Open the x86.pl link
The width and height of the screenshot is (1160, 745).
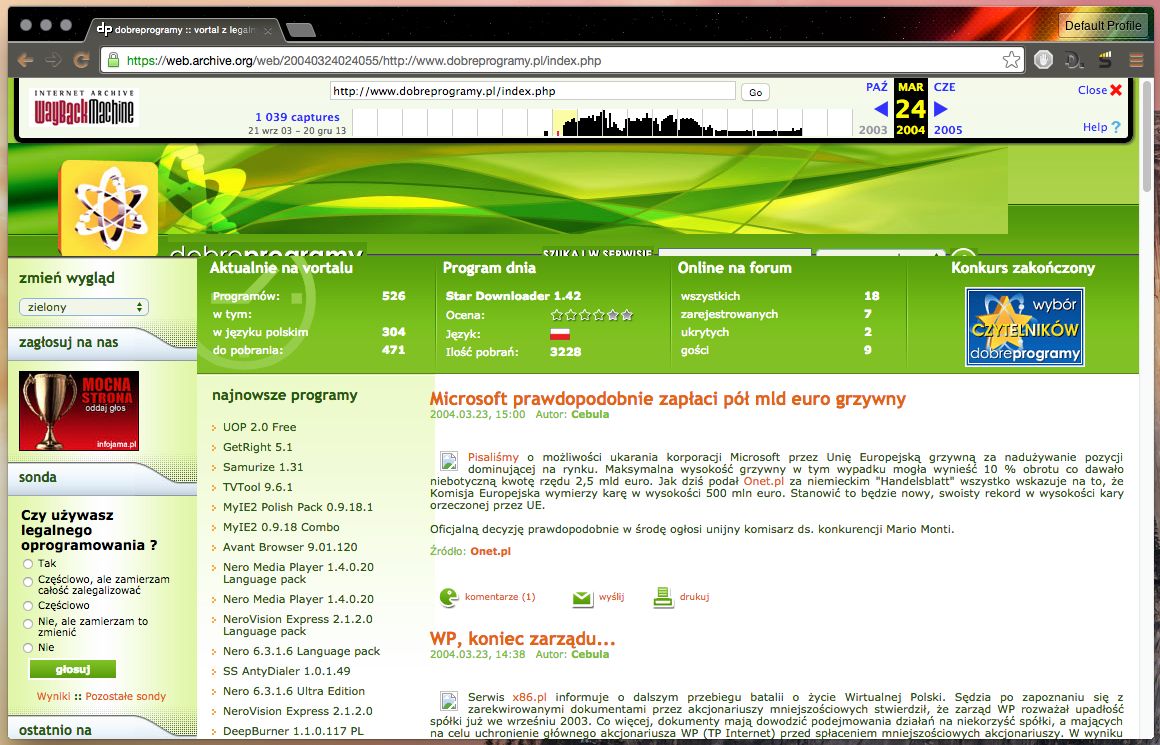coord(530,697)
